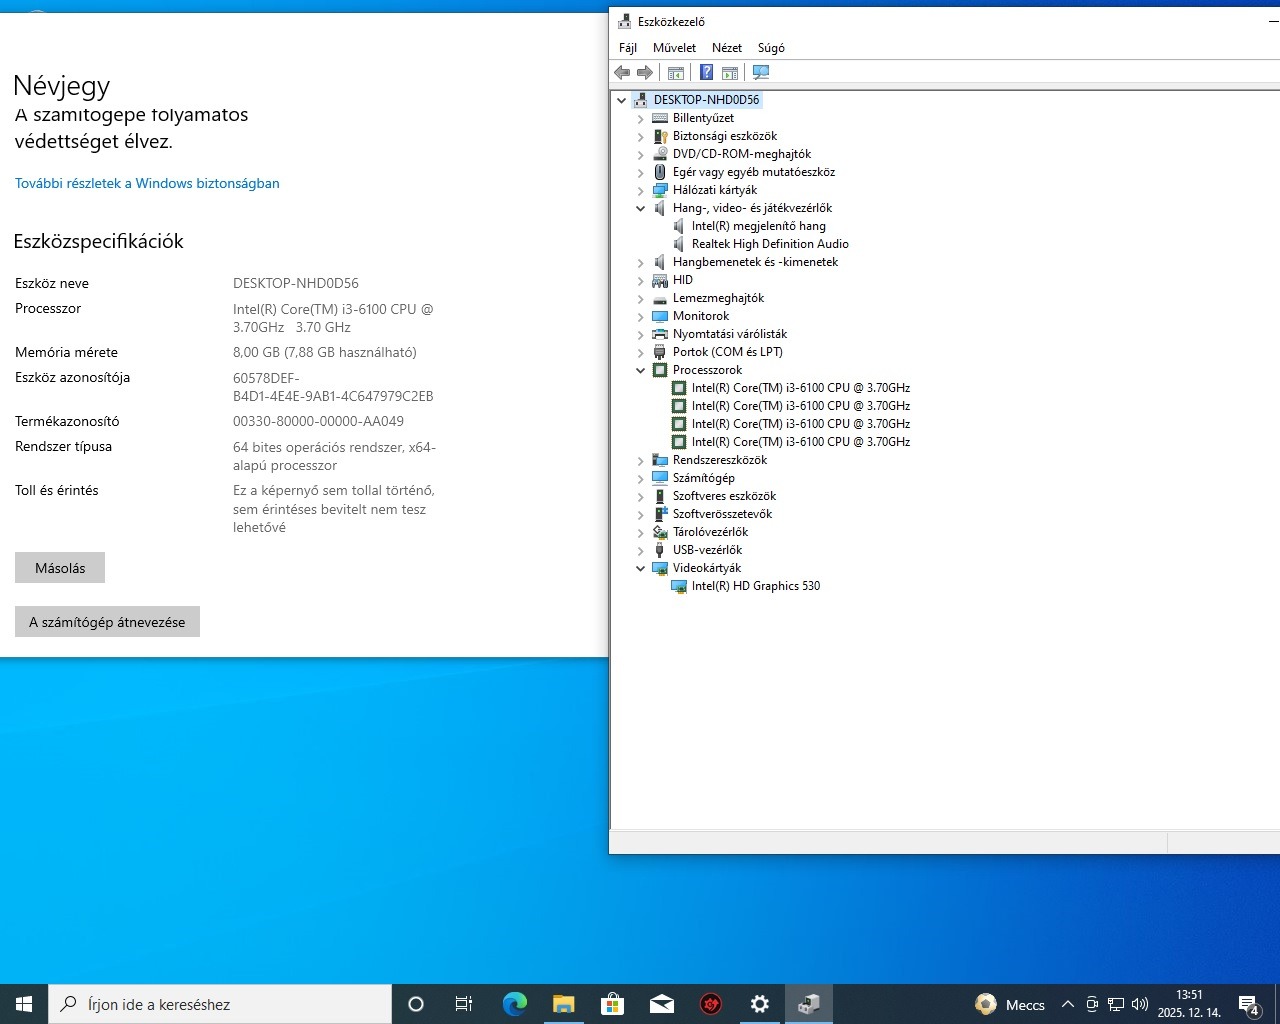Image resolution: width=1280 pixels, height=1024 pixels.
Task: Open the blue question-mark Help toolbar icon
Action: point(706,73)
